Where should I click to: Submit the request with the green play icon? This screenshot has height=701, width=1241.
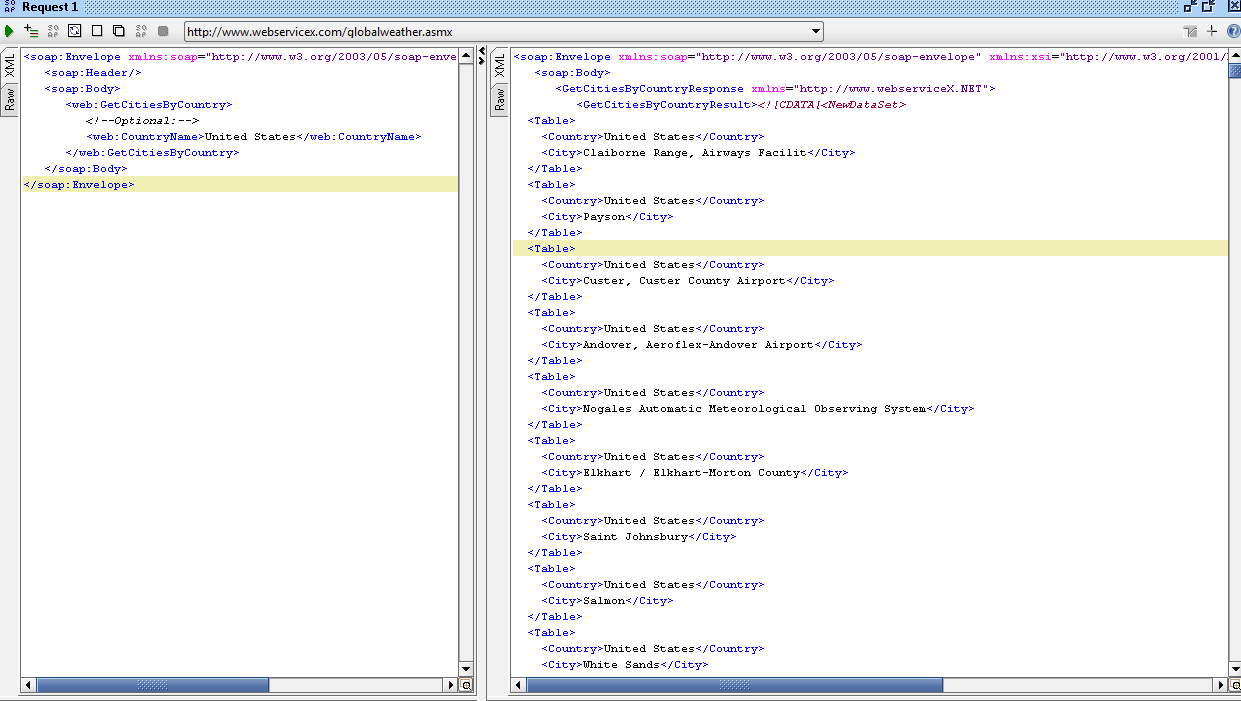coord(10,32)
